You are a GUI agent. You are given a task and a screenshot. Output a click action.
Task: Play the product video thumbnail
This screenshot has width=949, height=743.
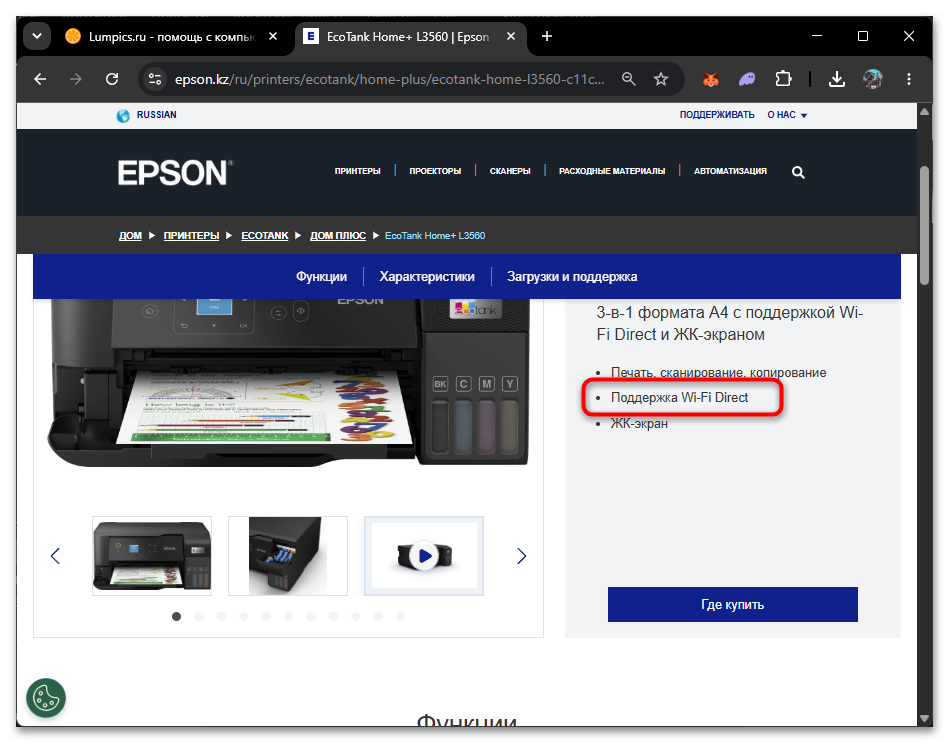point(424,555)
